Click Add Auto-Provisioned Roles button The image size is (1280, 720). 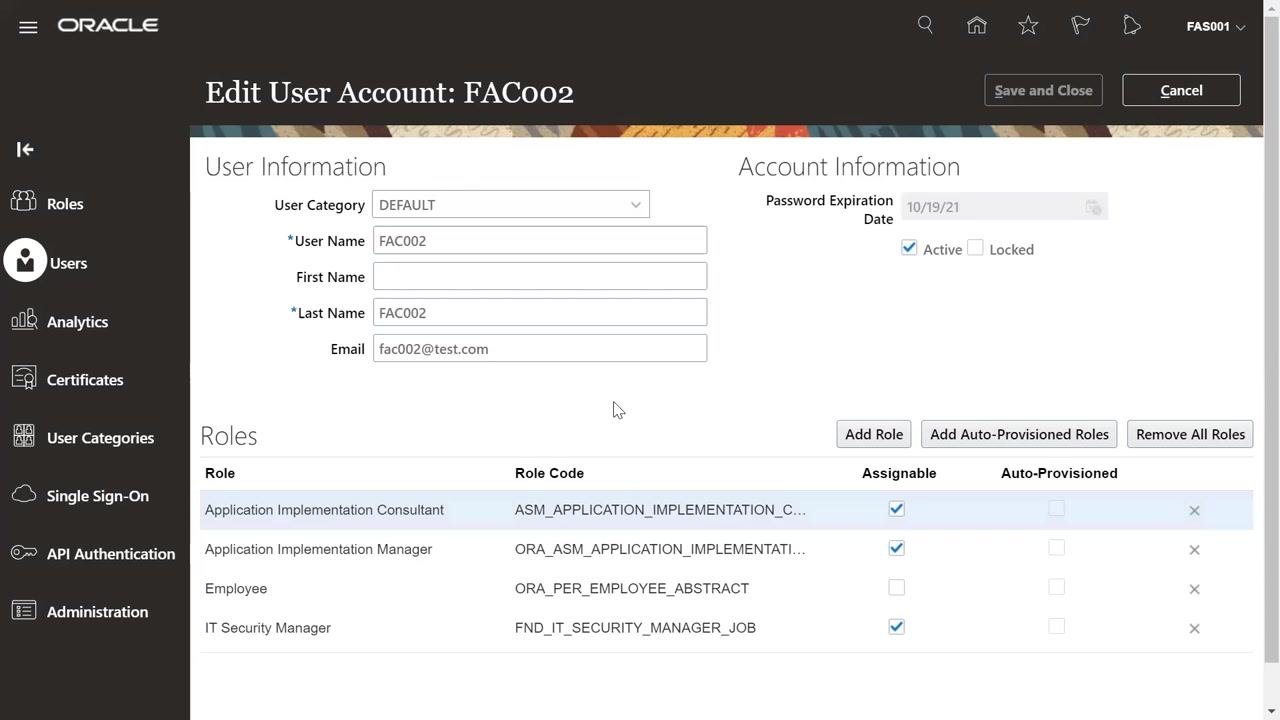click(1019, 434)
